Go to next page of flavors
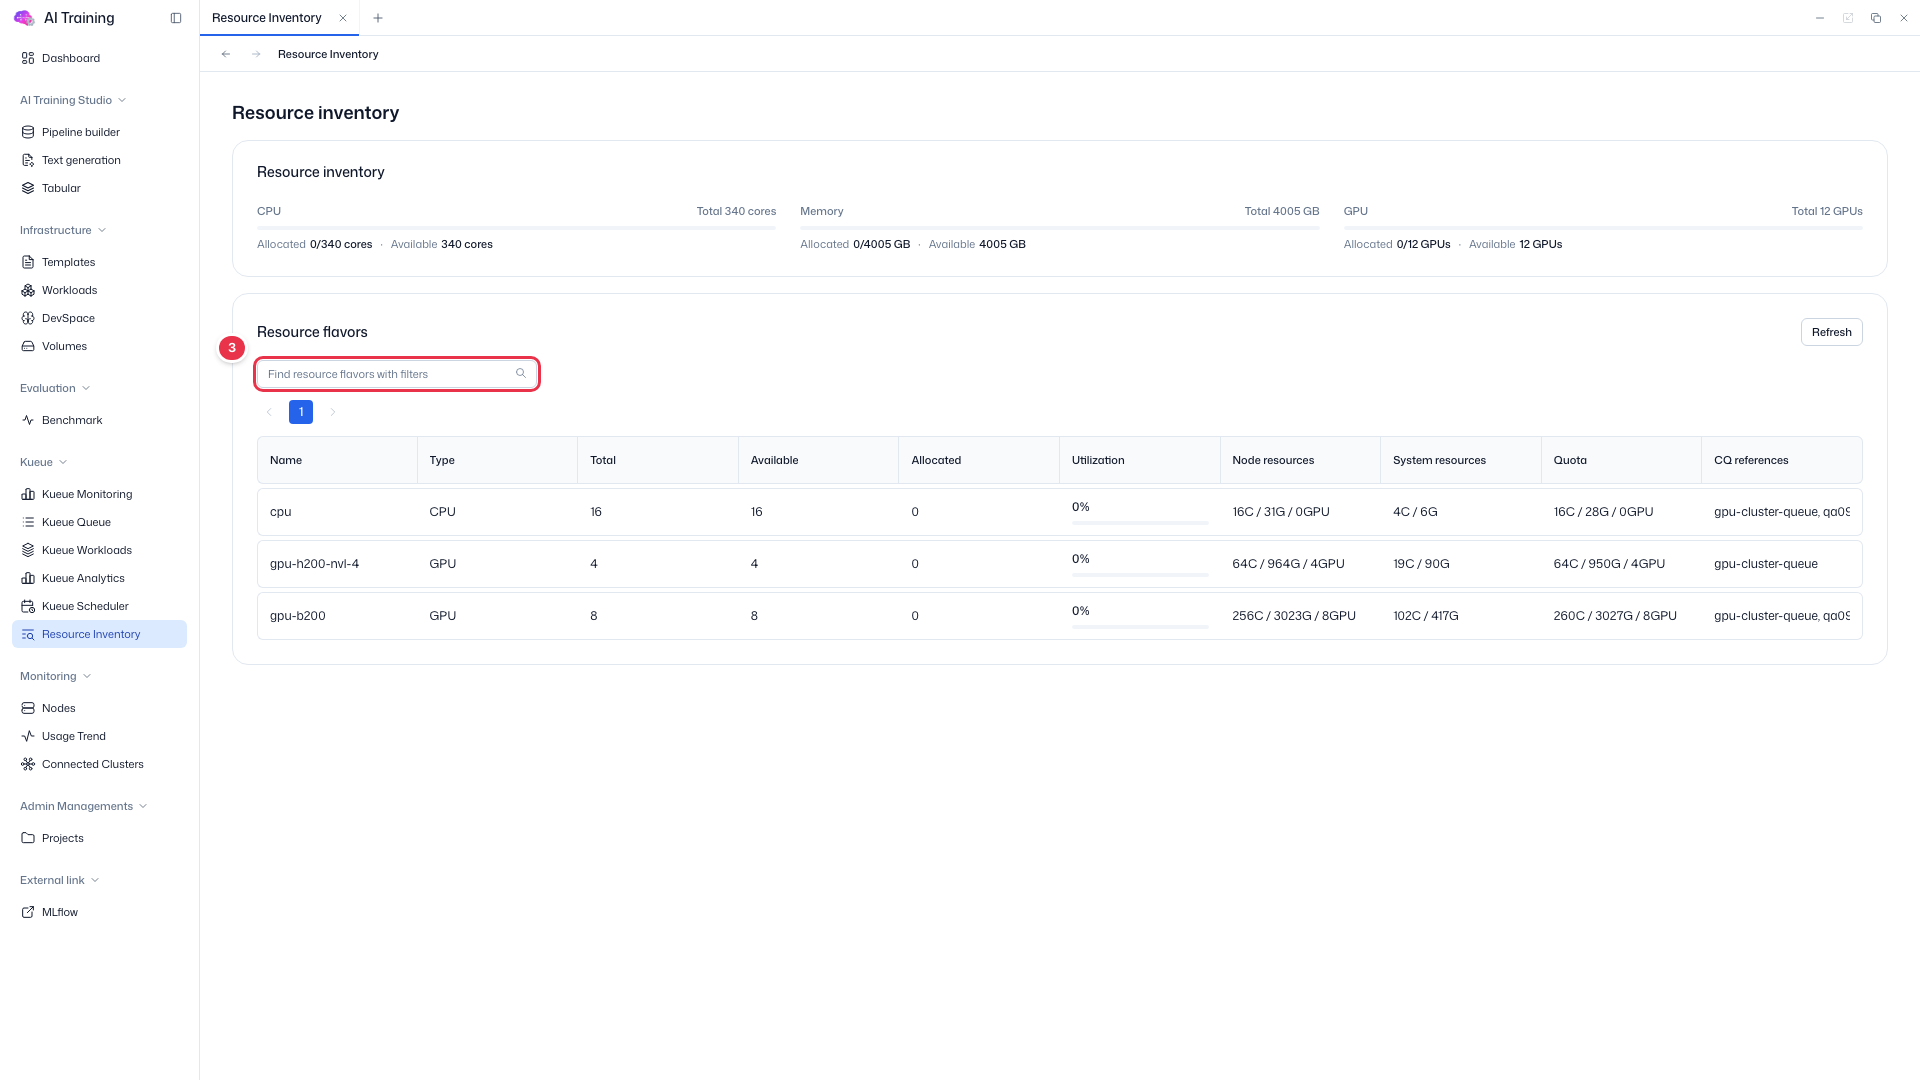1920x1080 pixels. tap(333, 412)
